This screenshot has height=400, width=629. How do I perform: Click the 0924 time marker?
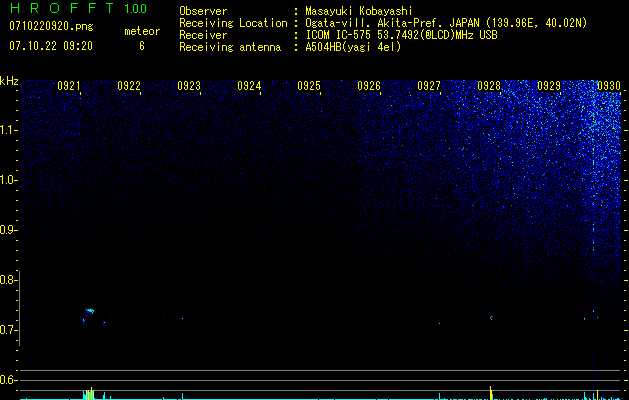(249, 86)
